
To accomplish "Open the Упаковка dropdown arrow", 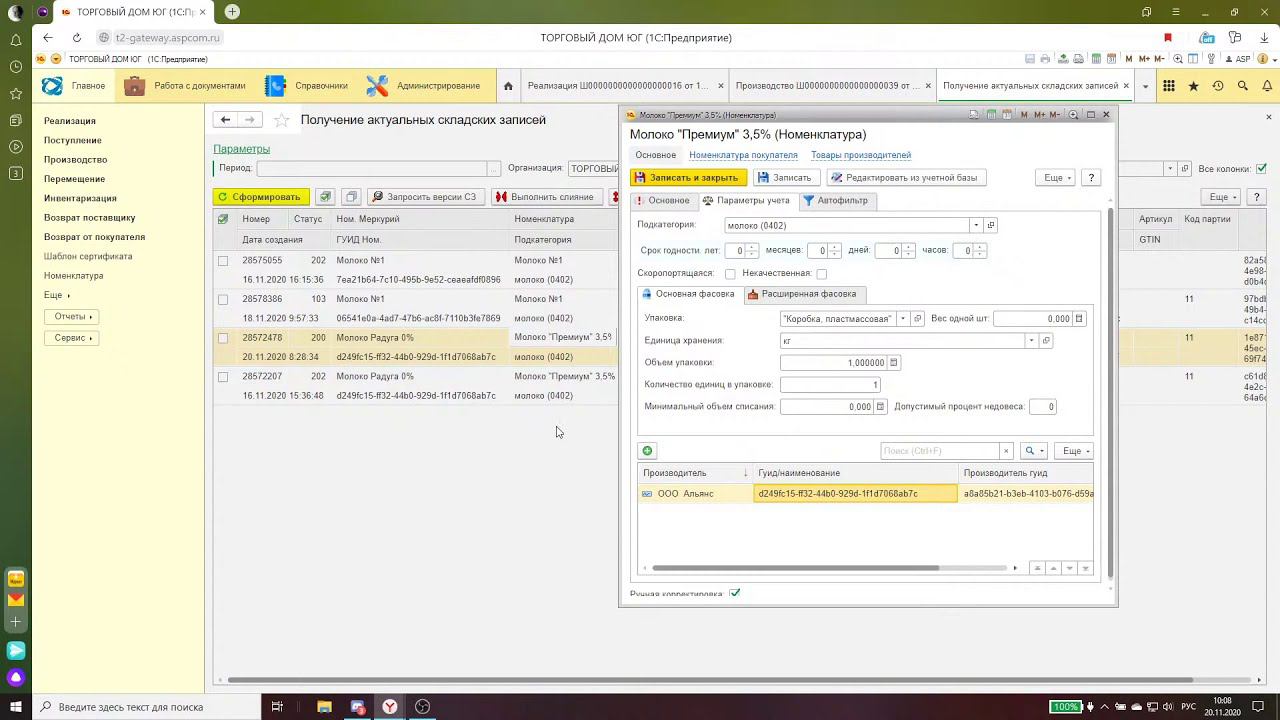I will coord(902,319).
